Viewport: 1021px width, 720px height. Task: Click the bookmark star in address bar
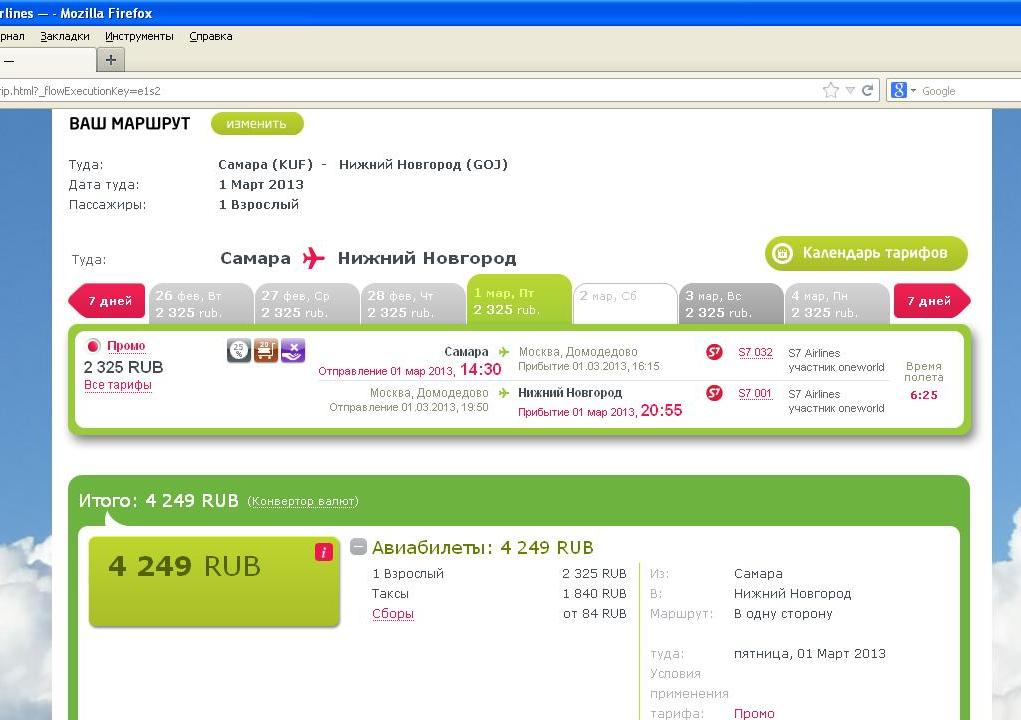(830, 90)
